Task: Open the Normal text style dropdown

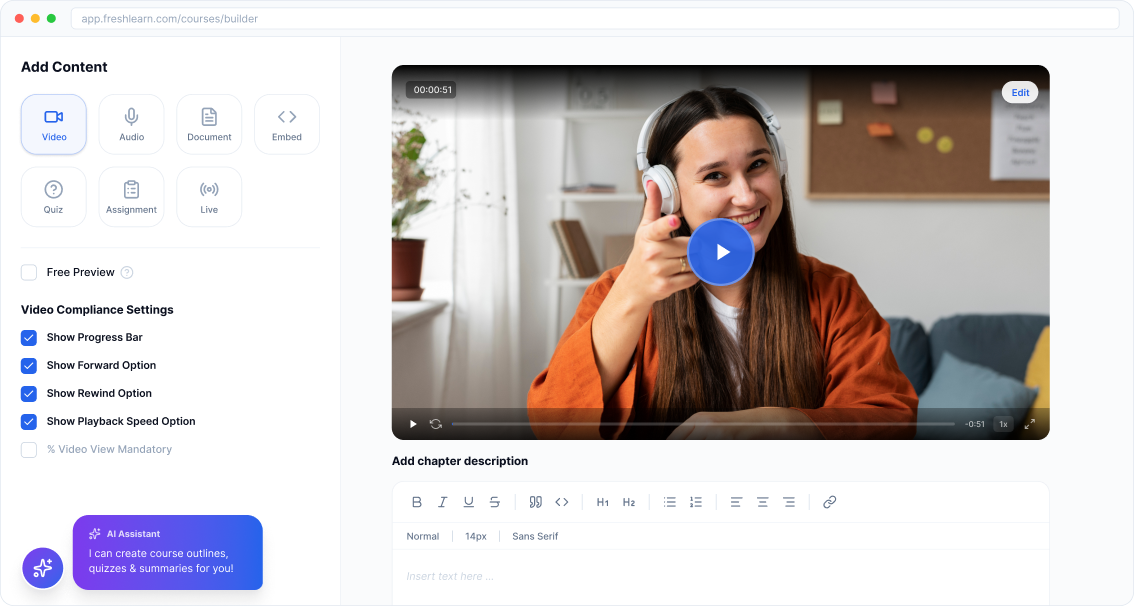Action: (422, 536)
